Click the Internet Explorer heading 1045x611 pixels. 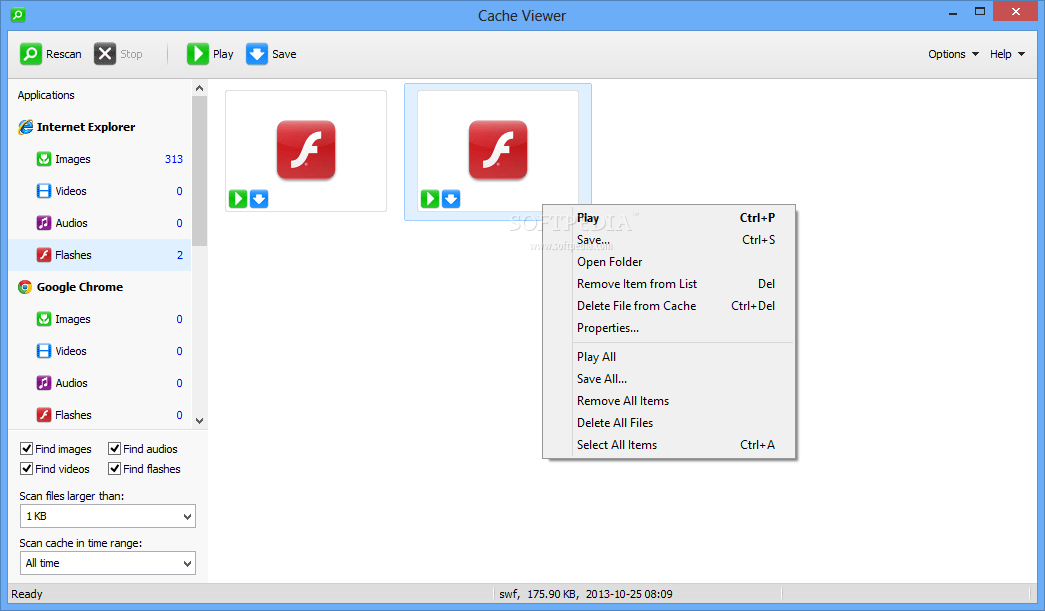click(x=86, y=127)
